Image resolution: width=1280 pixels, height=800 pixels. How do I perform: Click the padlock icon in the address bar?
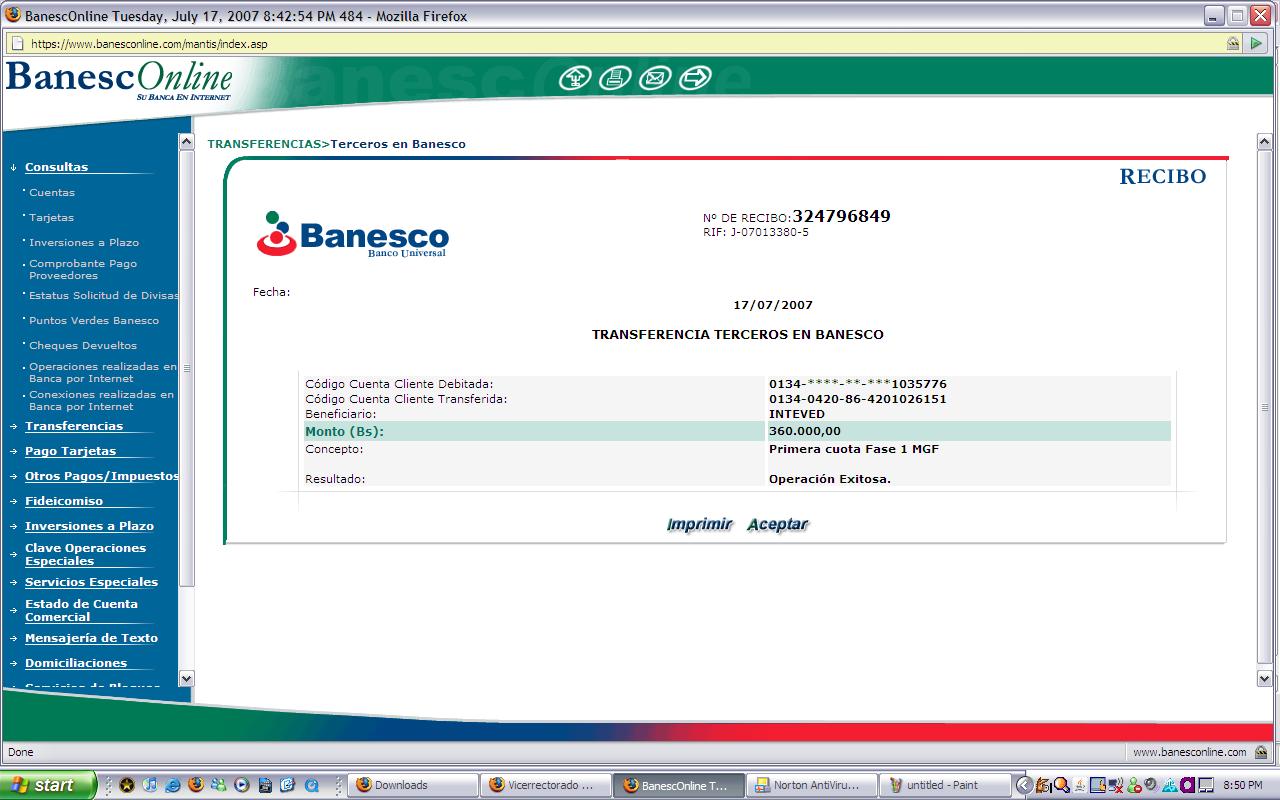point(1234,44)
